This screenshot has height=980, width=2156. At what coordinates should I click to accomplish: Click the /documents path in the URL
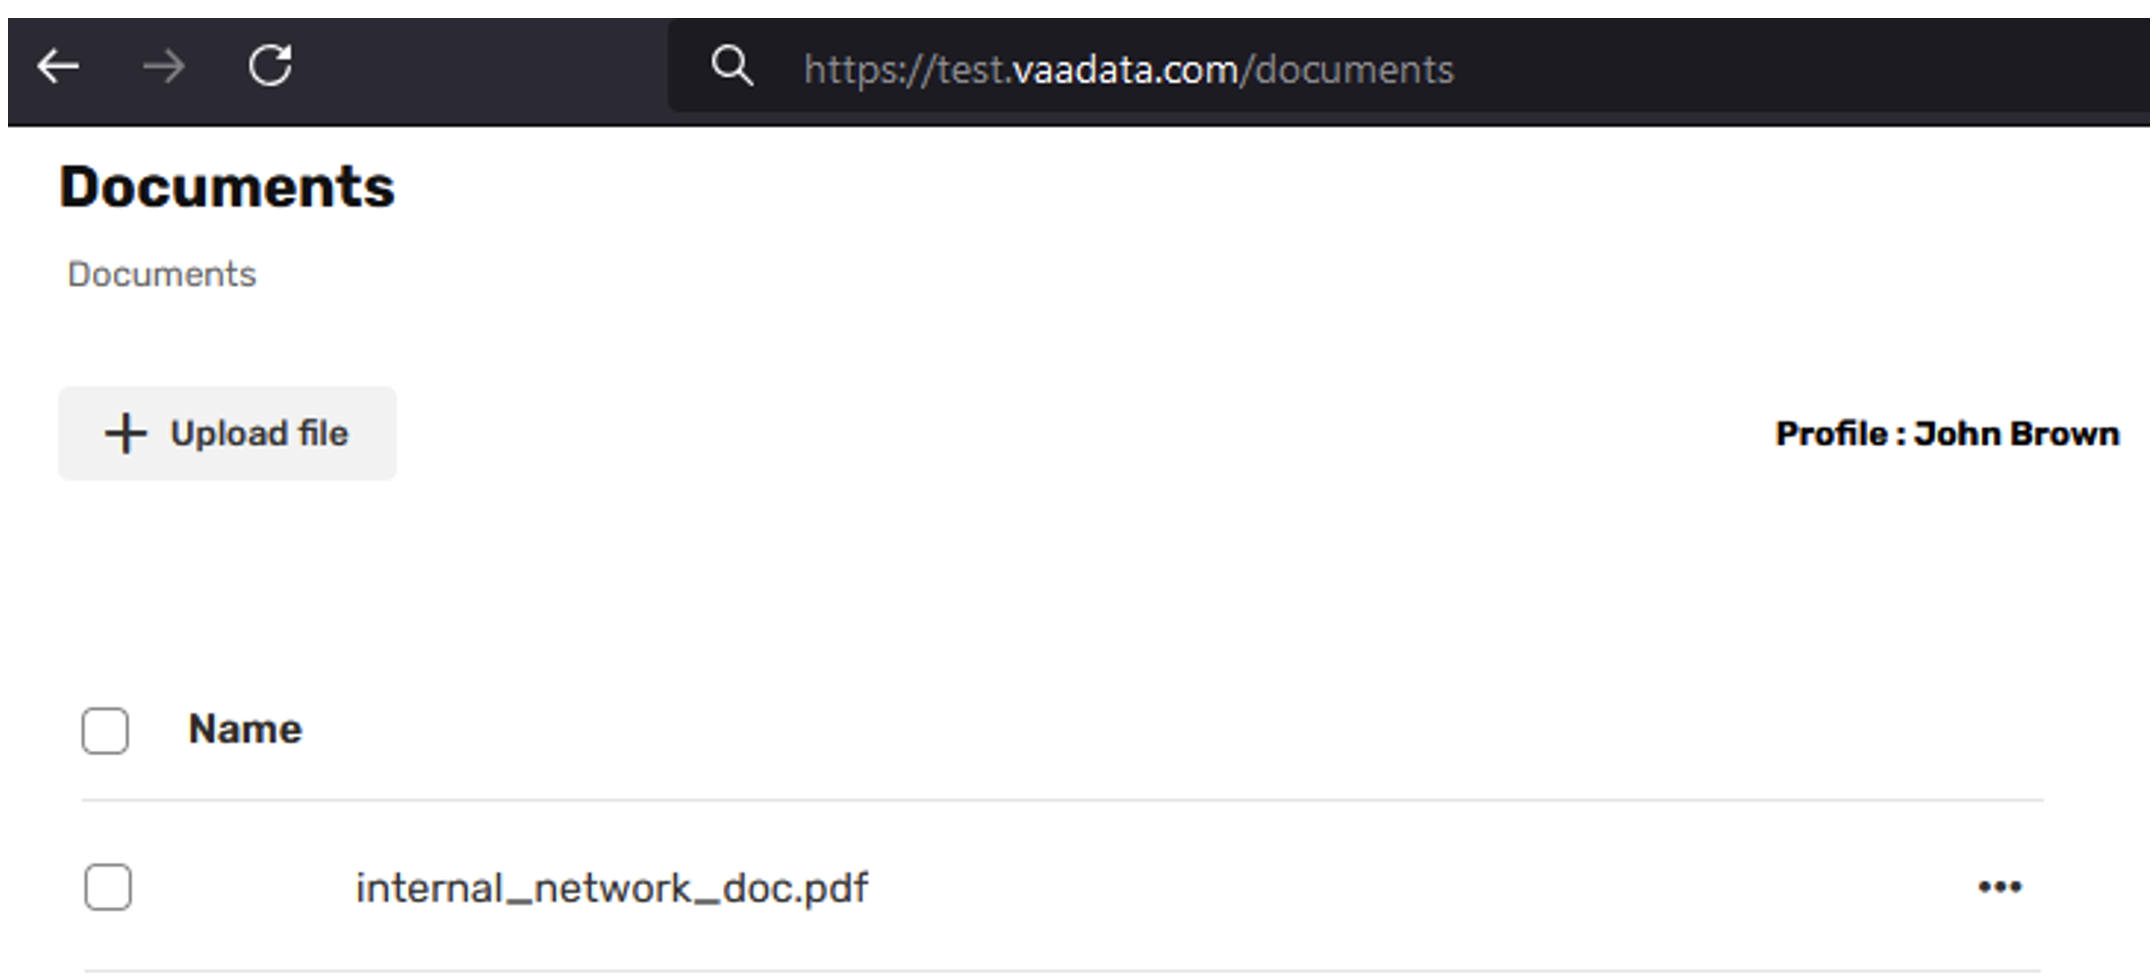(1348, 70)
